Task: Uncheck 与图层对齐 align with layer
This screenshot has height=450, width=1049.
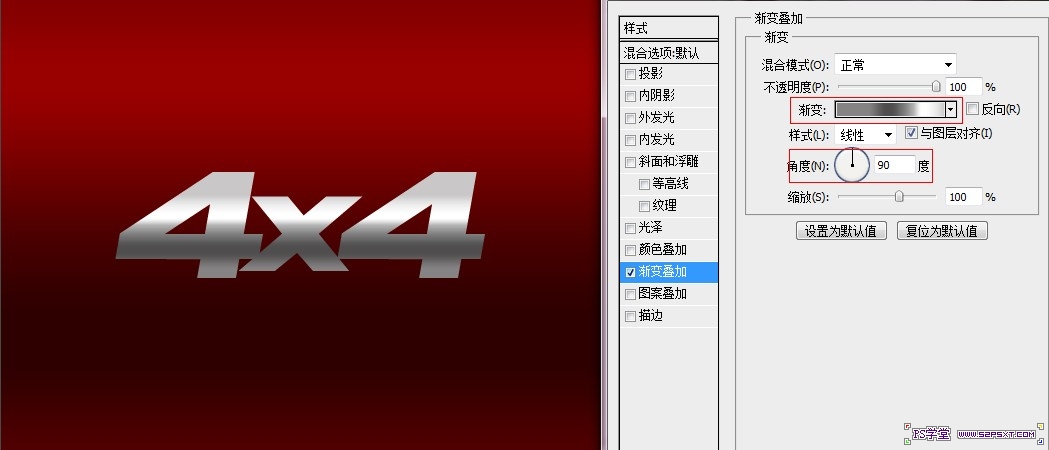Action: pyautogui.click(x=911, y=133)
